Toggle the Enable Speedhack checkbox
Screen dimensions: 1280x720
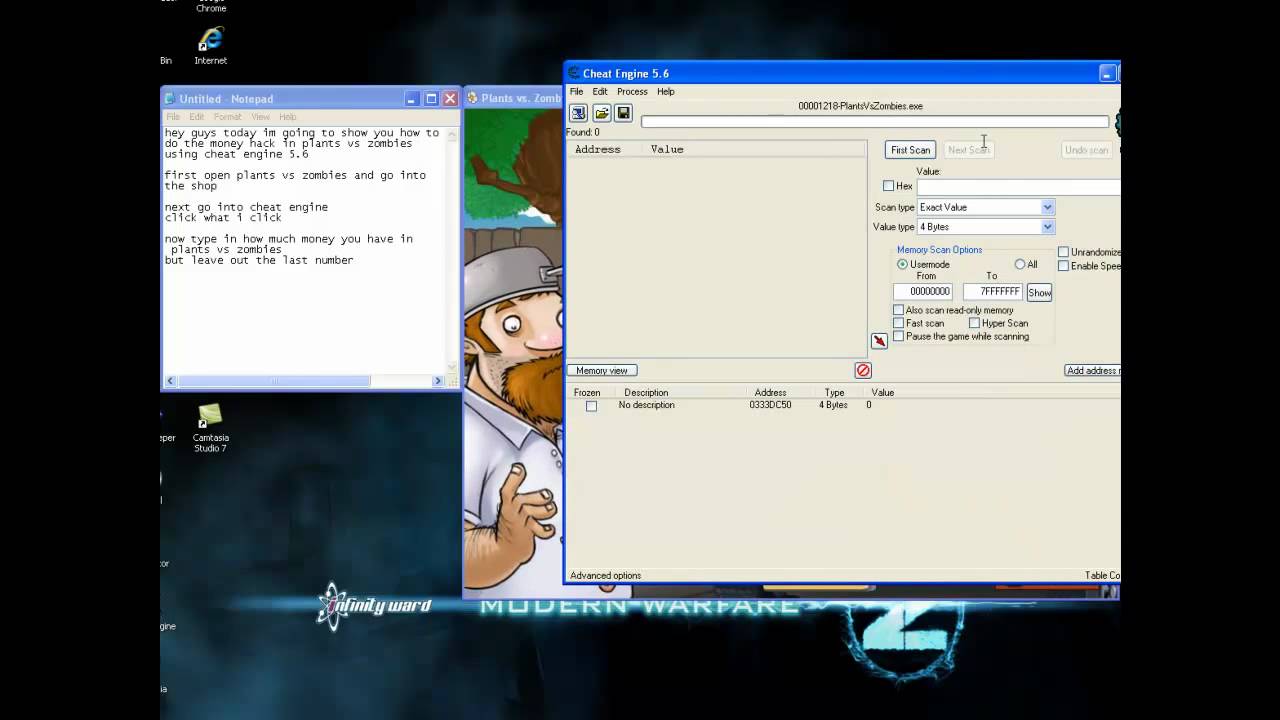(x=1063, y=266)
